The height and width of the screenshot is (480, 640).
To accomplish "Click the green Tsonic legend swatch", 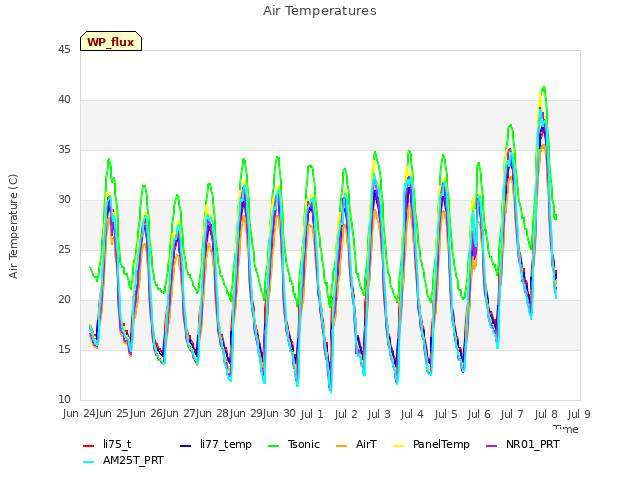I will (273, 446).
